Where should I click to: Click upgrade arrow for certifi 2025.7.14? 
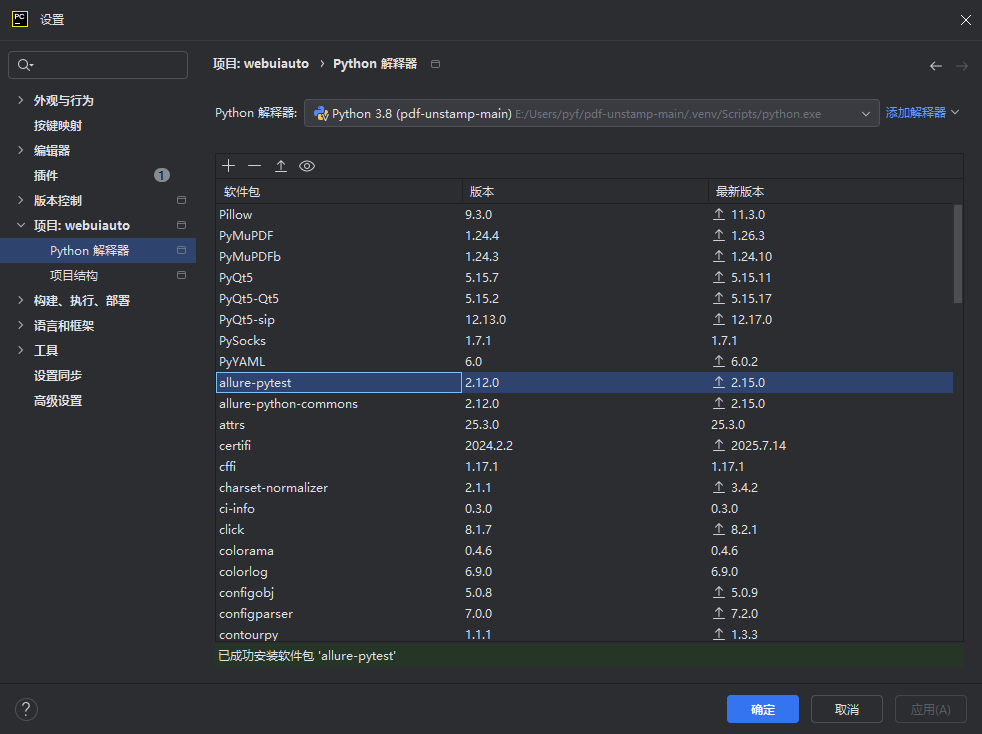tap(718, 445)
